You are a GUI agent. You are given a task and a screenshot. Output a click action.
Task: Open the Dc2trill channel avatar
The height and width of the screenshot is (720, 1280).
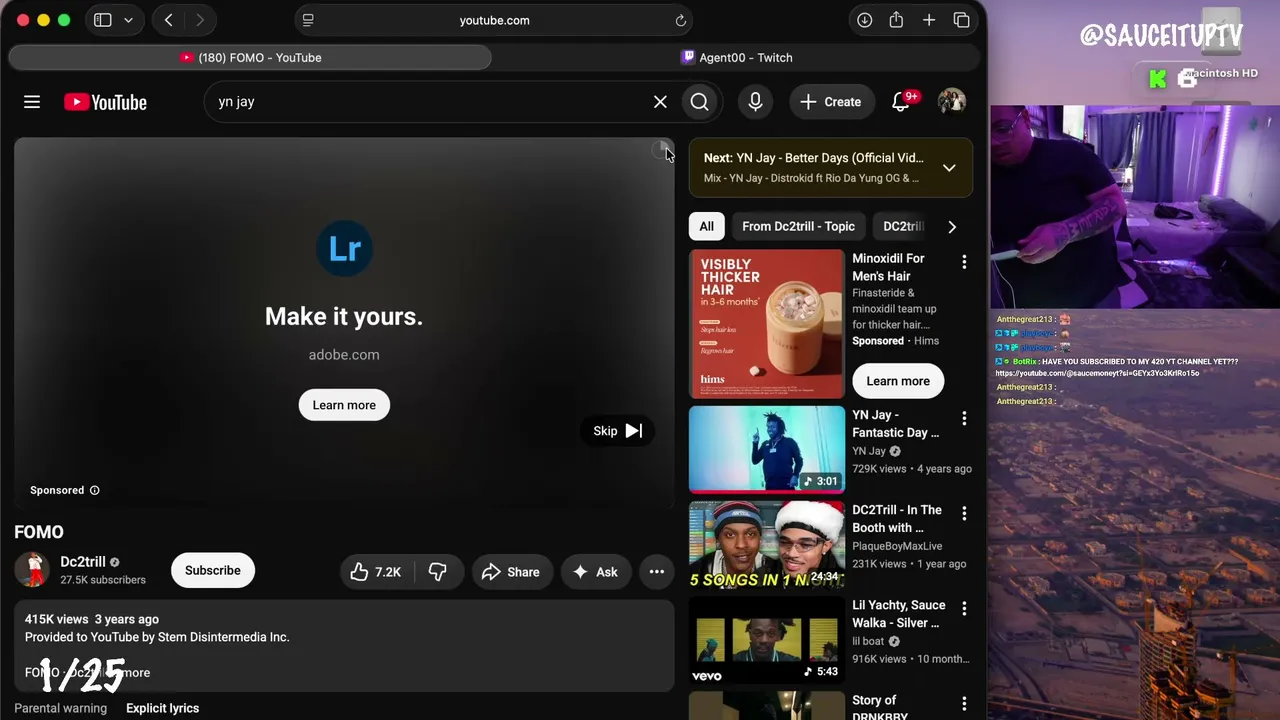32,570
